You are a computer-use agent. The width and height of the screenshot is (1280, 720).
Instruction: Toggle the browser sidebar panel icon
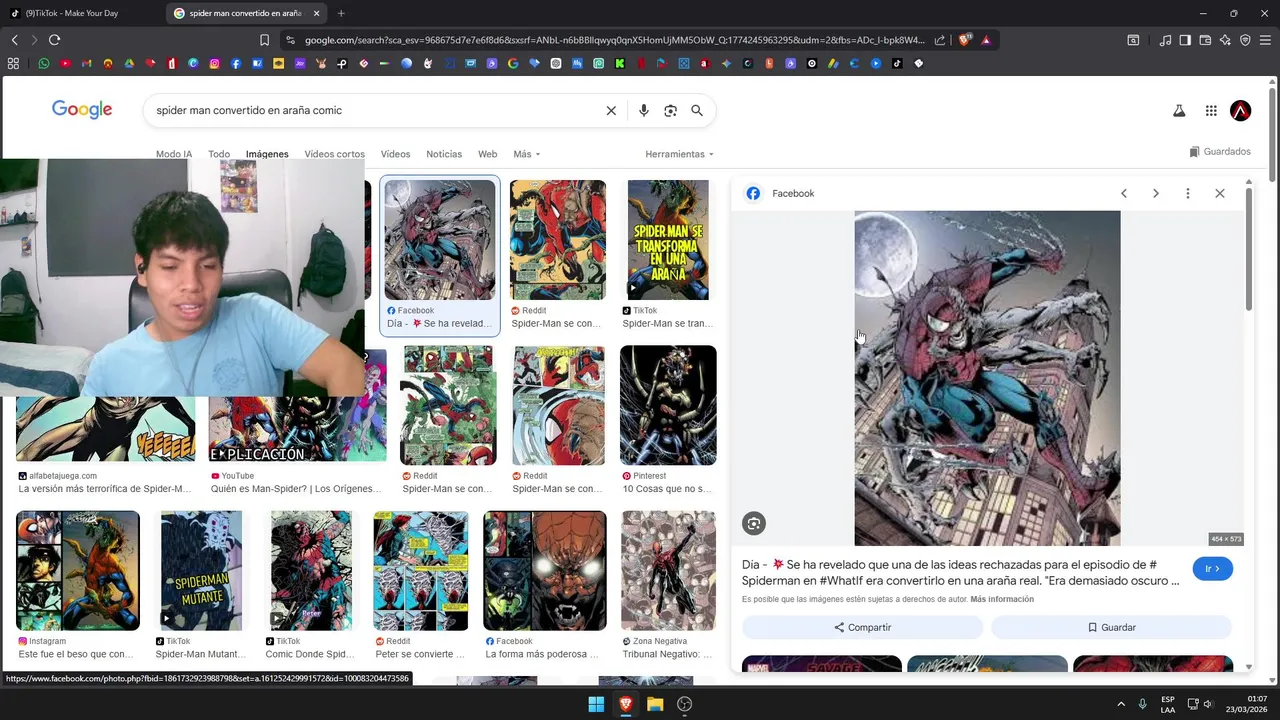(1185, 40)
